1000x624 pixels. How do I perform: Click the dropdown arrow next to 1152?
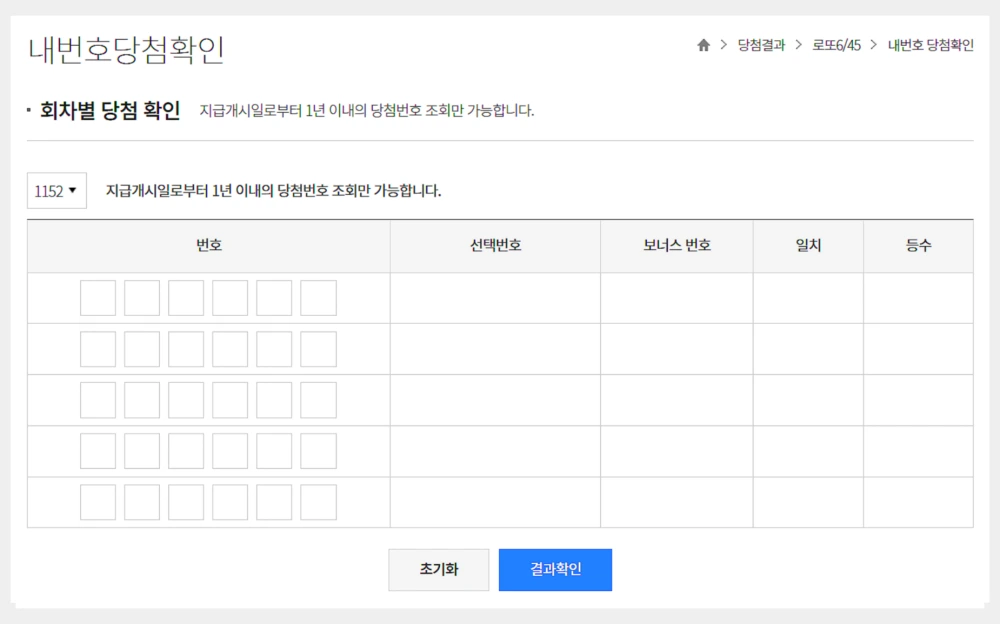[73, 190]
